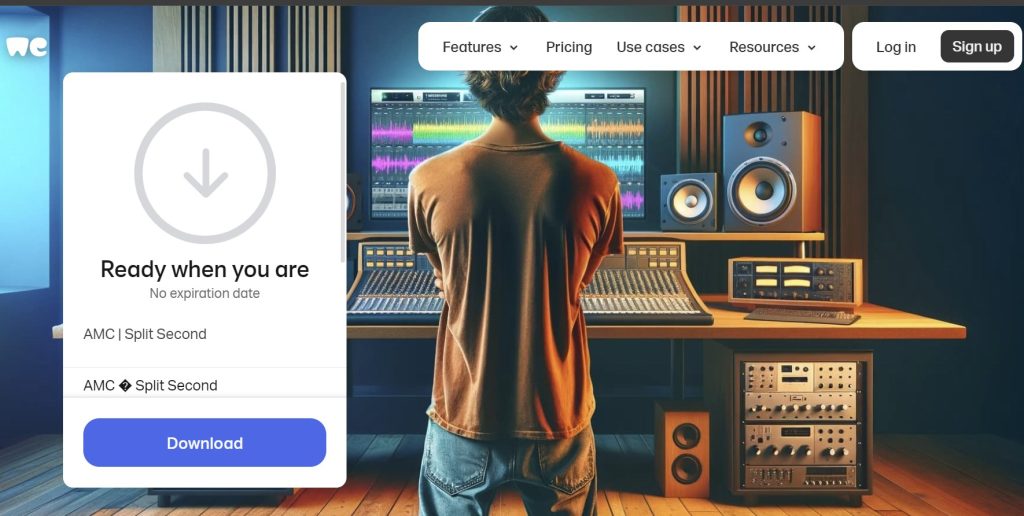The image size is (1024, 516).
Task: Click the blue Download button
Action: (x=204, y=443)
